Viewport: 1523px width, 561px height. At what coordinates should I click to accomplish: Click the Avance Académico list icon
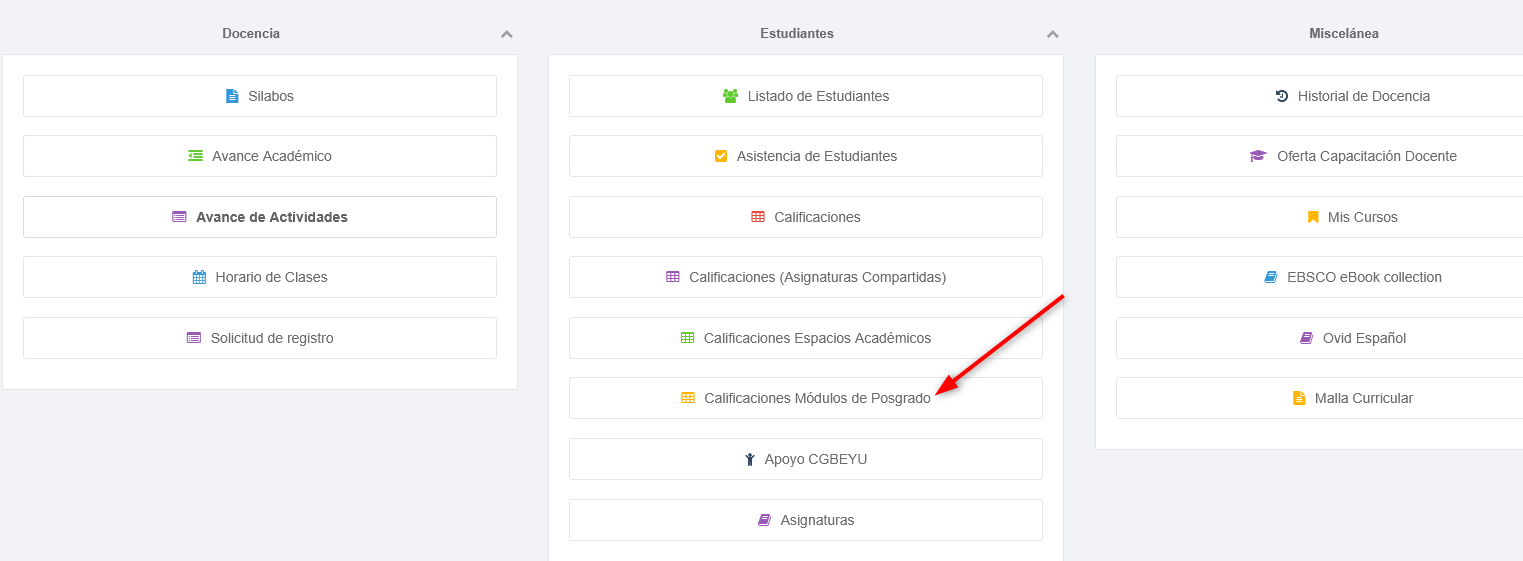[196, 156]
